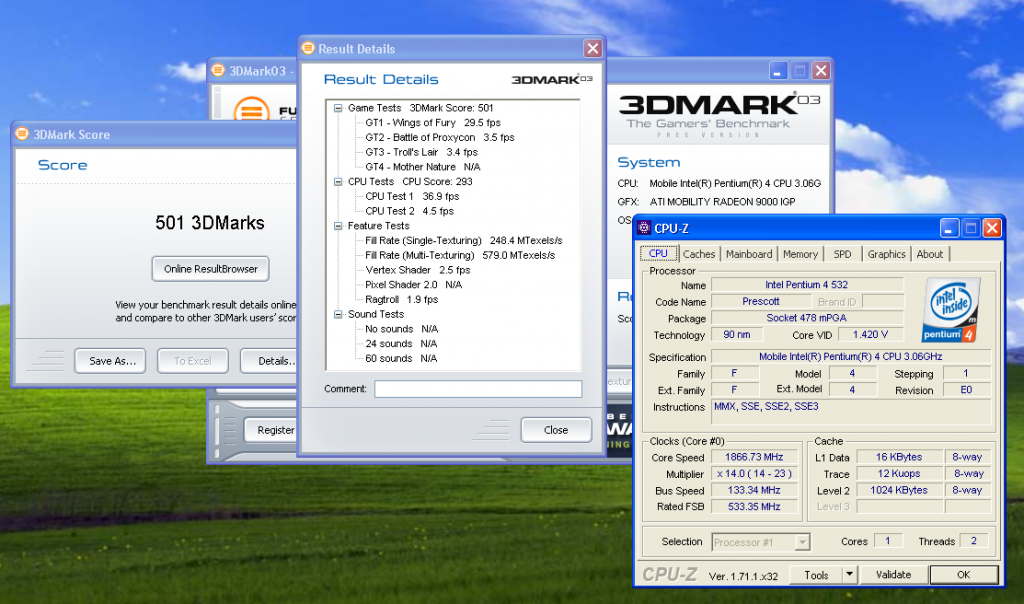Viewport: 1024px width, 604px height.
Task: Minimize the 3DMark03 main window
Action: tap(778, 71)
